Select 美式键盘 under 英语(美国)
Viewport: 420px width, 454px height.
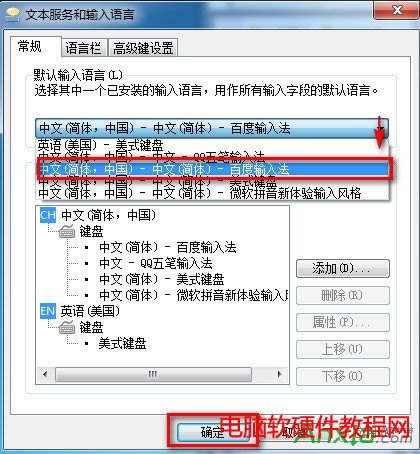tap(122, 343)
